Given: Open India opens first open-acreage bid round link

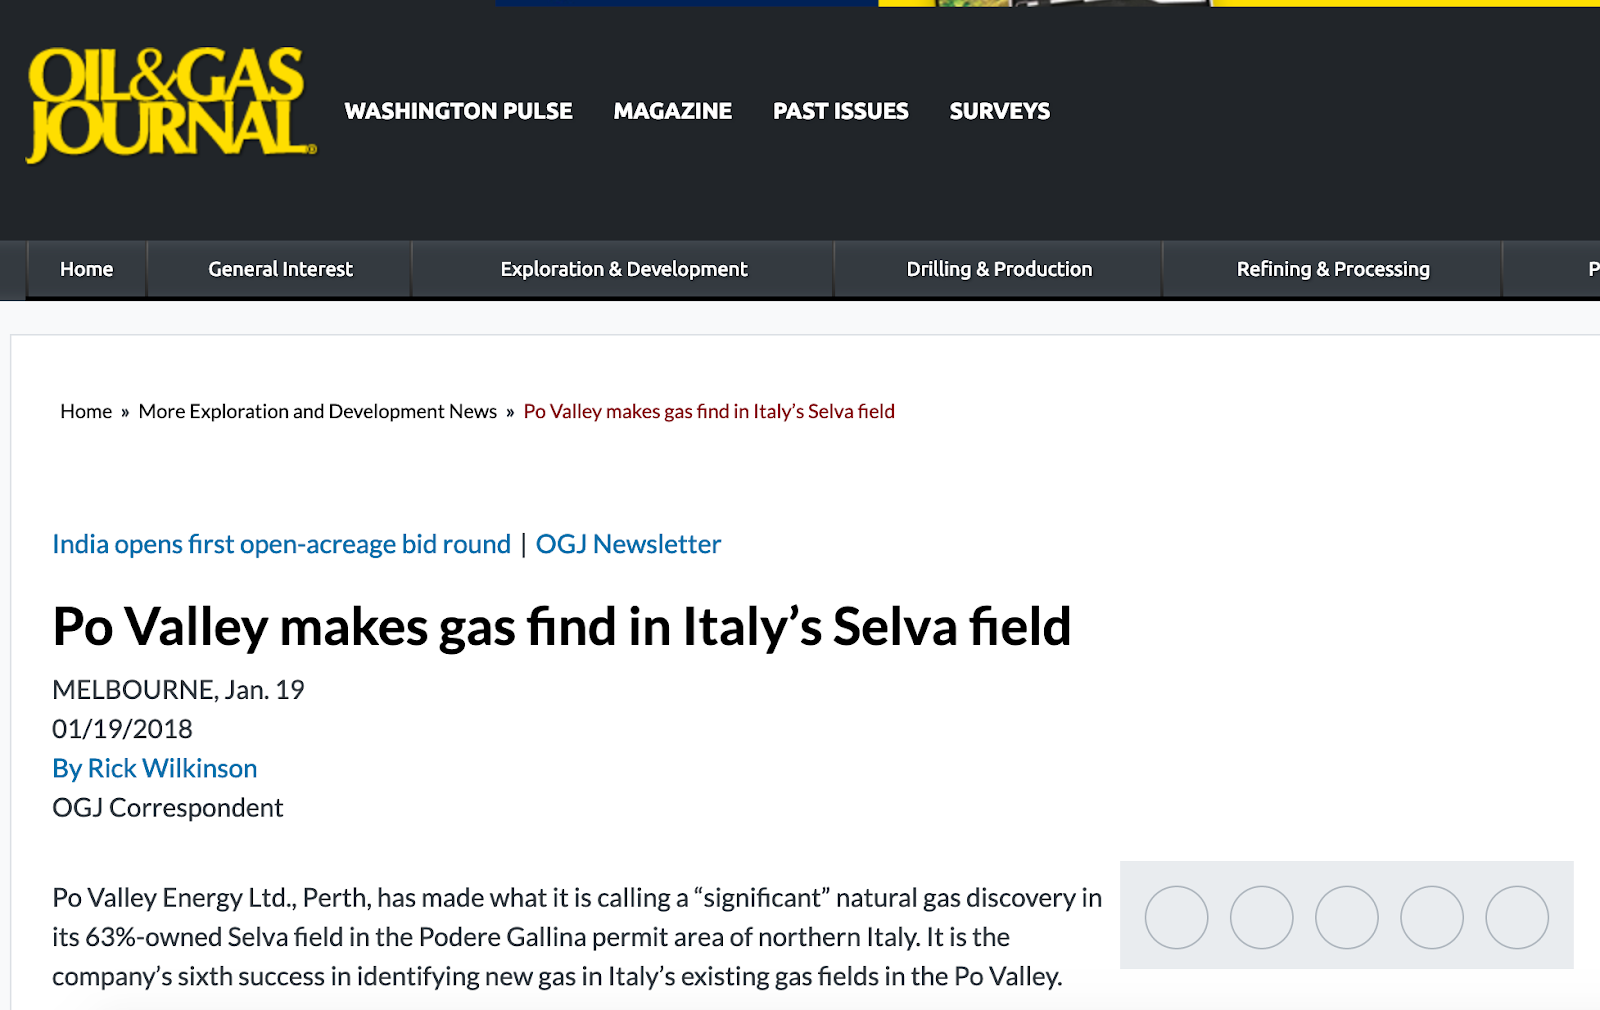Looking at the screenshot, I should [281, 544].
